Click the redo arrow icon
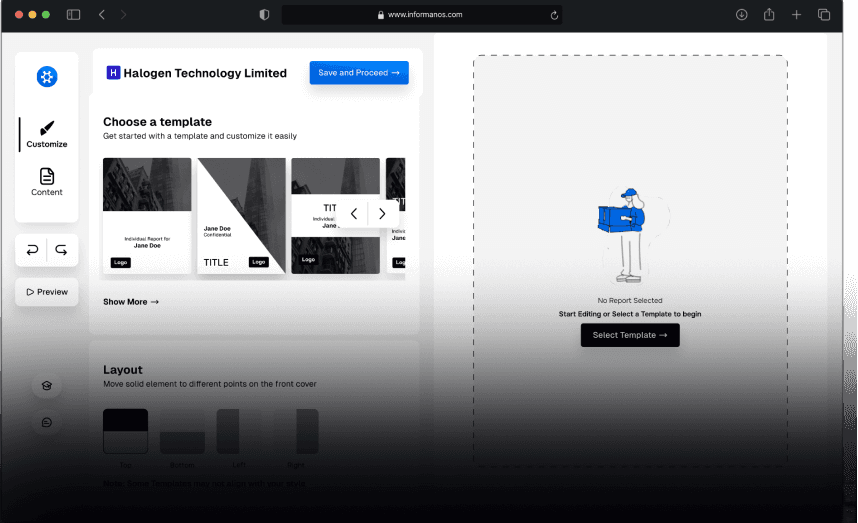Screen dimensions: 858x523 (61, 250)
